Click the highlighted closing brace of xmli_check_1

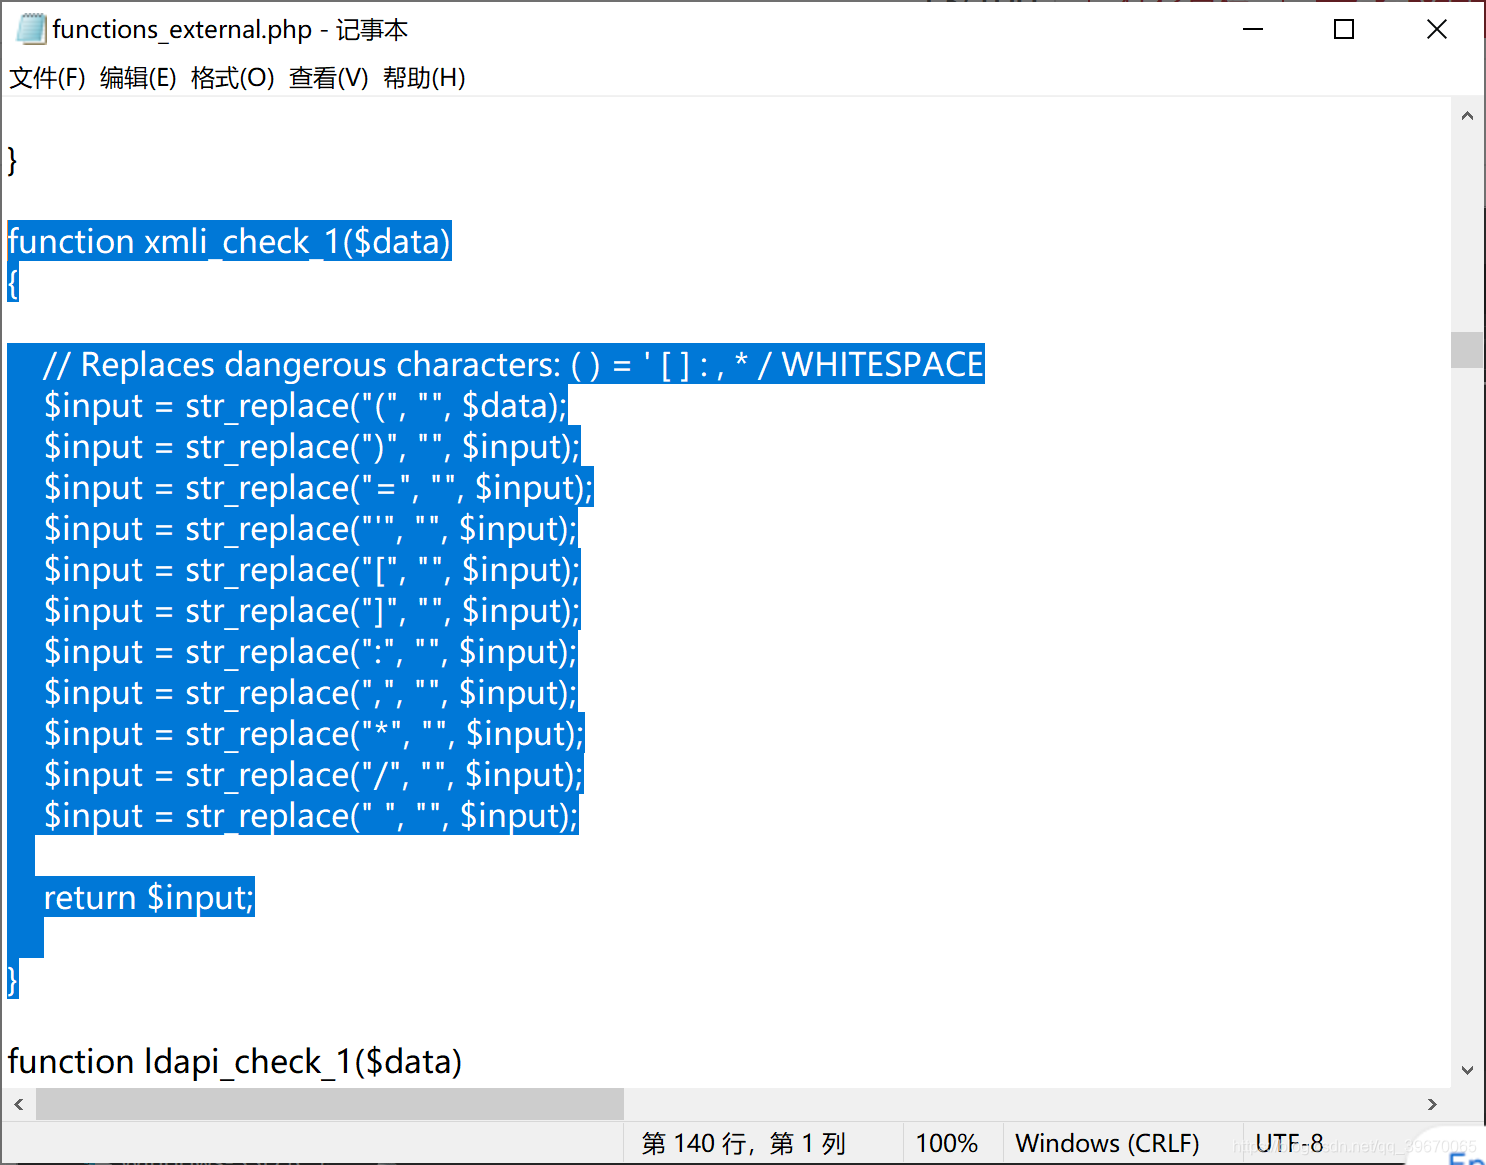pyautogui.click(x=13, y=979)
